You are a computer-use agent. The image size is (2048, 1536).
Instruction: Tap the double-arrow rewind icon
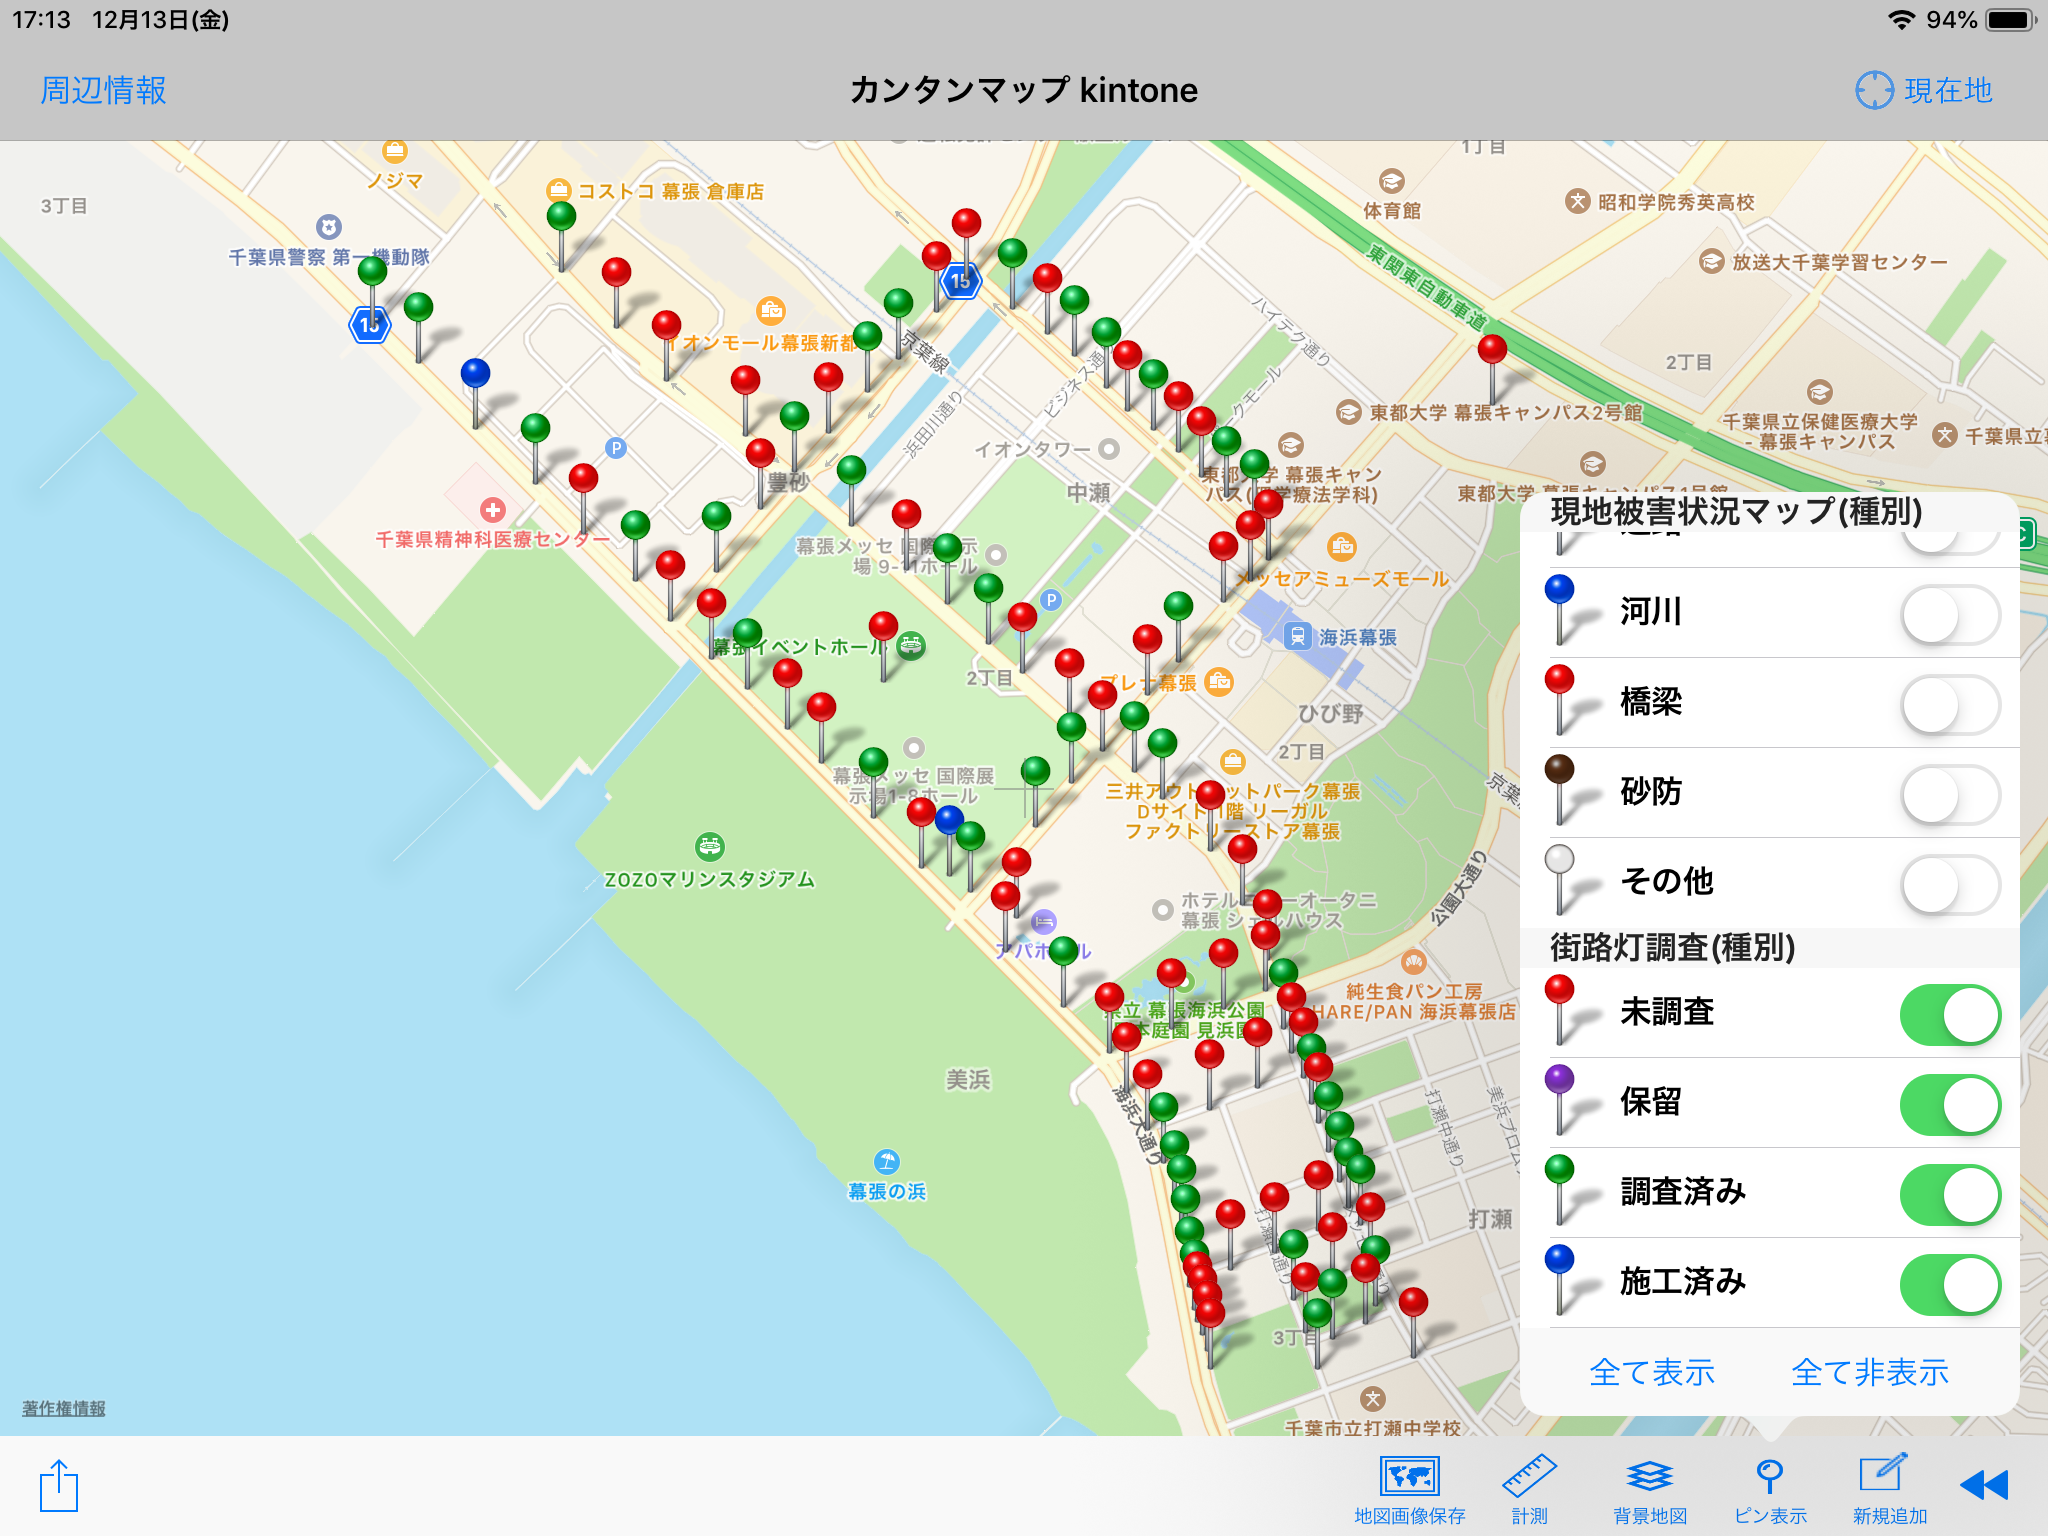1984,1485
